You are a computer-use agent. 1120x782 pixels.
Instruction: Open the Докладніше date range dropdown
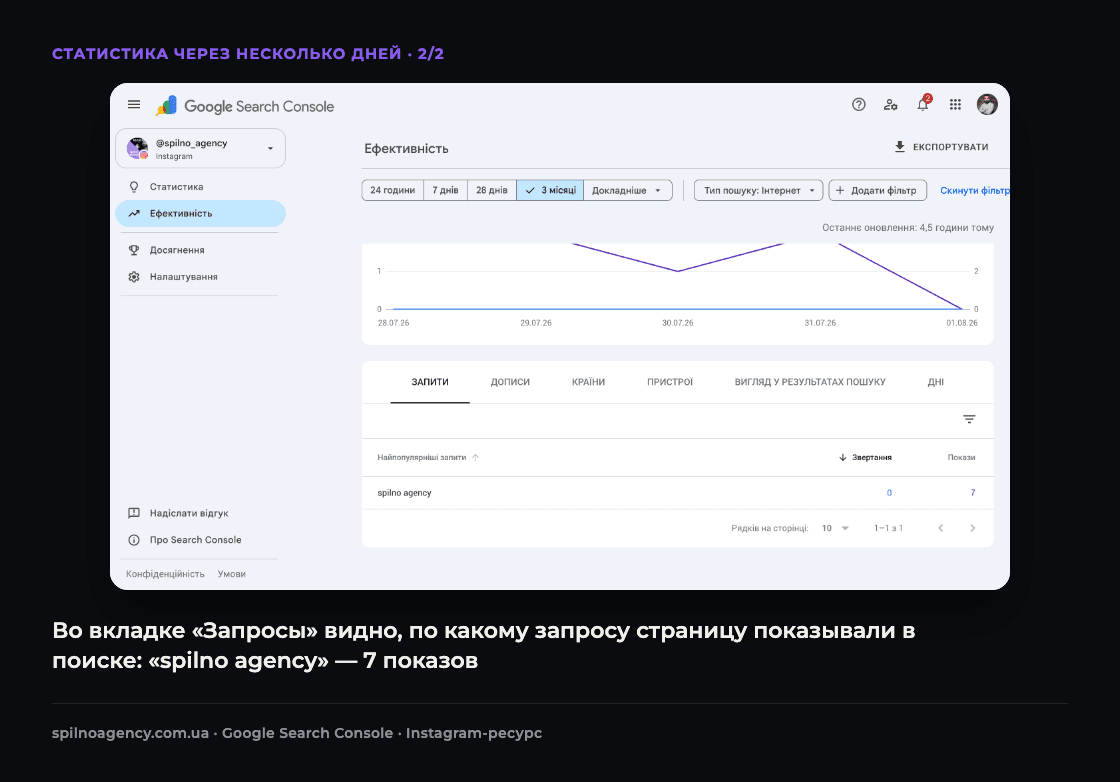point(628,190)
